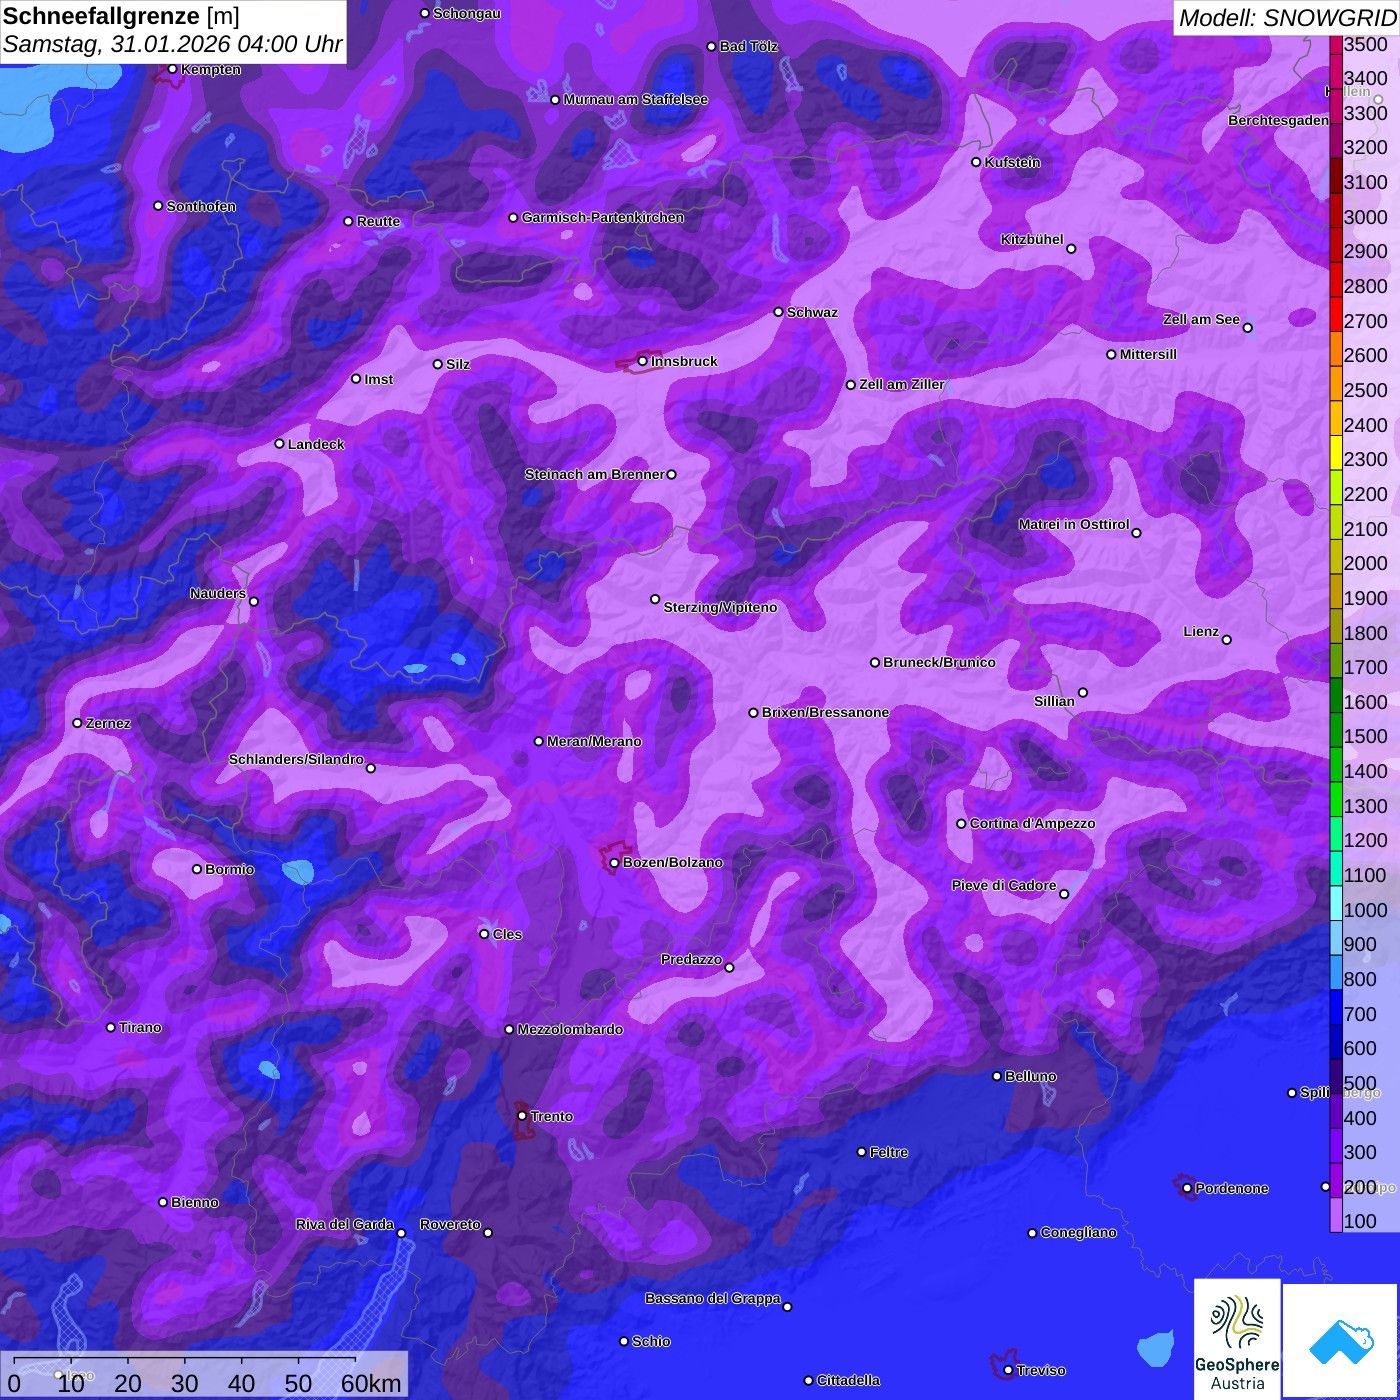
Task: Click the Schneefallgrenze [m] title
Action: coord(122,17)
